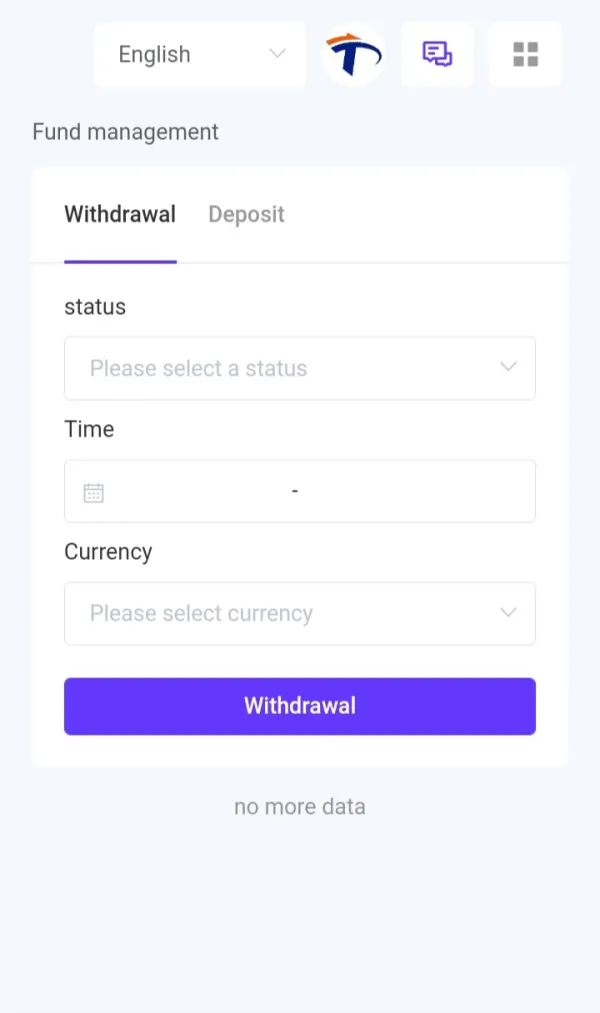The width and height of the screenshot is (600, 1013).
Task: Click the grid apps menu icon
Action: (x=525, y=54)
